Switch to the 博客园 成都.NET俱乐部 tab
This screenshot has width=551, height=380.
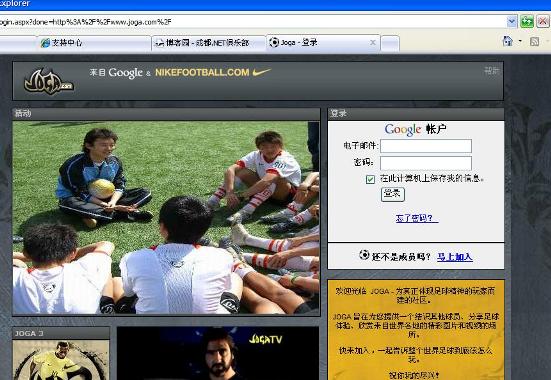click(208, 43)
